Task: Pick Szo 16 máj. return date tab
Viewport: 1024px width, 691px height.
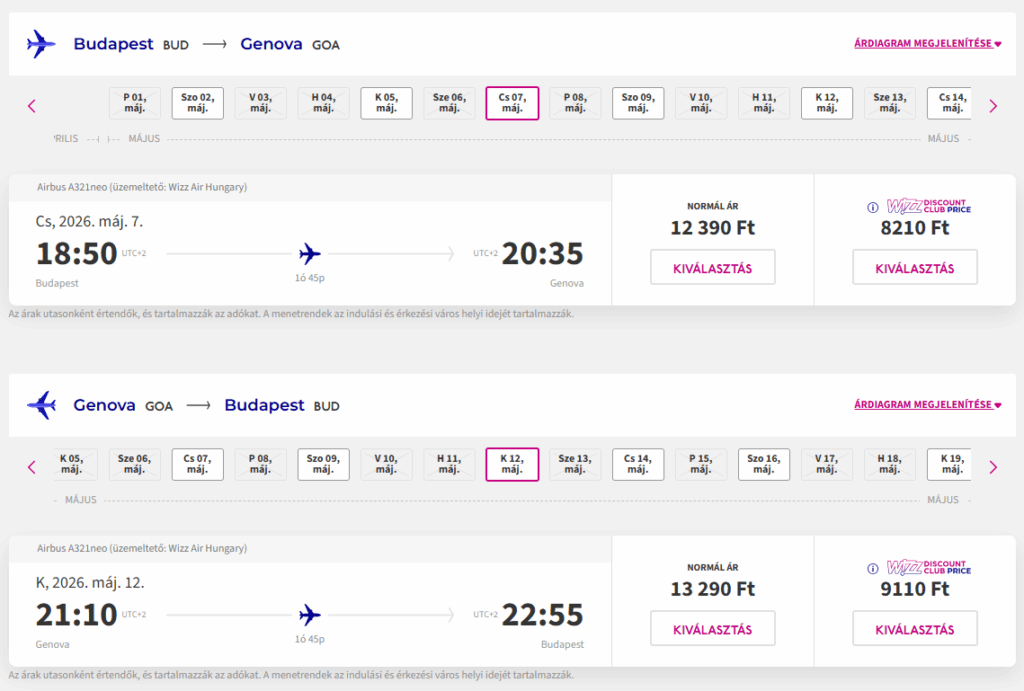Action: [764, 464]
